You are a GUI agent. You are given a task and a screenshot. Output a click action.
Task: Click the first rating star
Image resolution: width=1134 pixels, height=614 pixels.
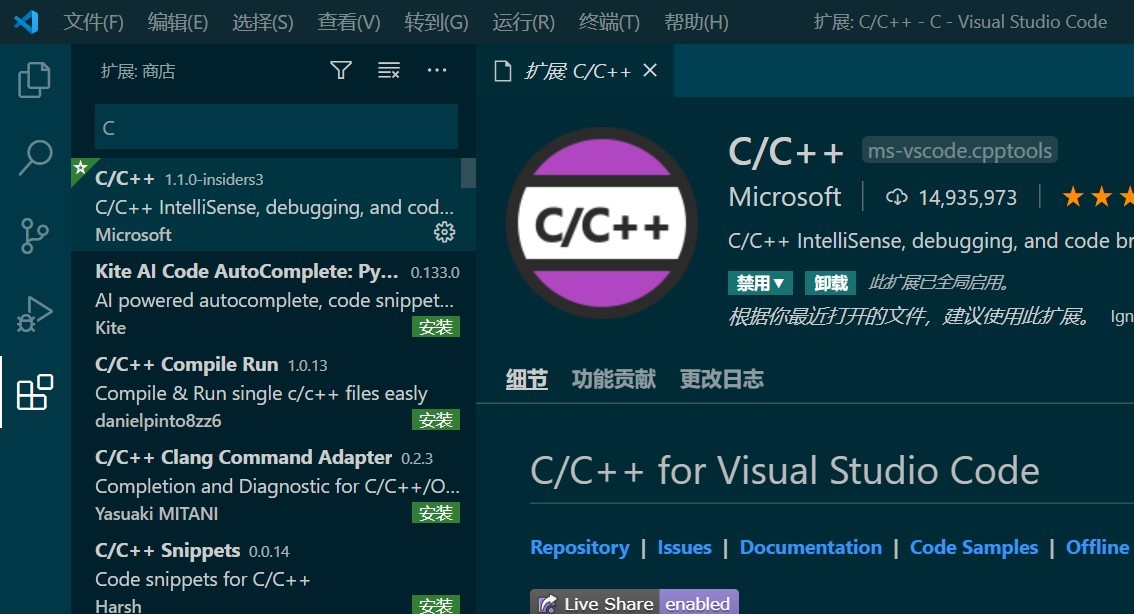[1073, 196]
